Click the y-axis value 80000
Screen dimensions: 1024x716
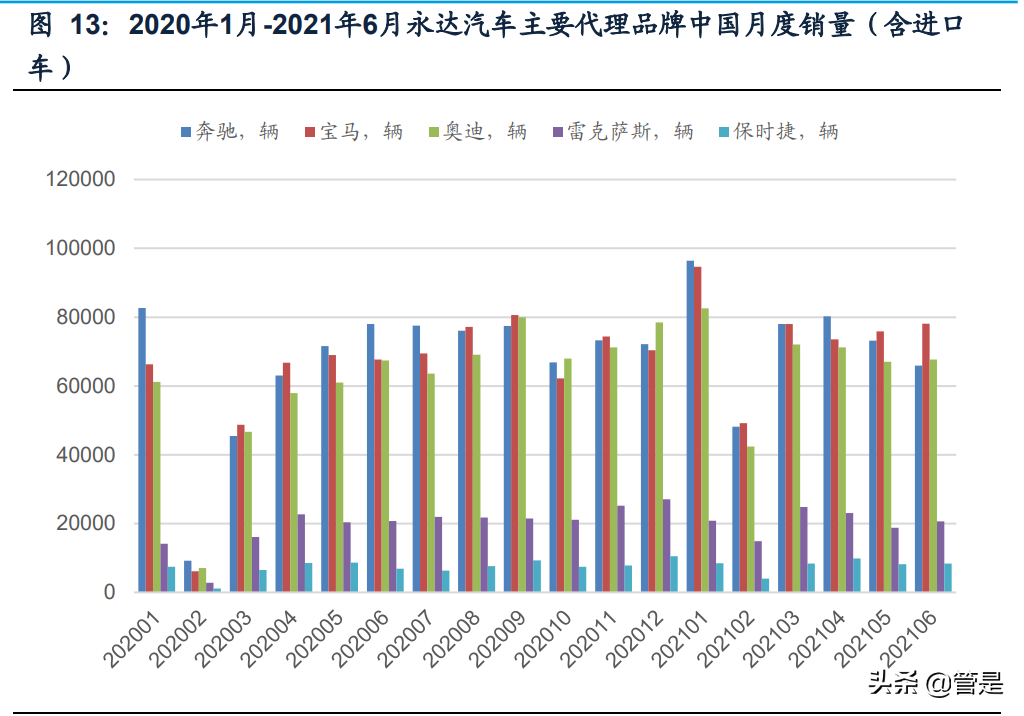pyautogui.click(x=86, y=317)
